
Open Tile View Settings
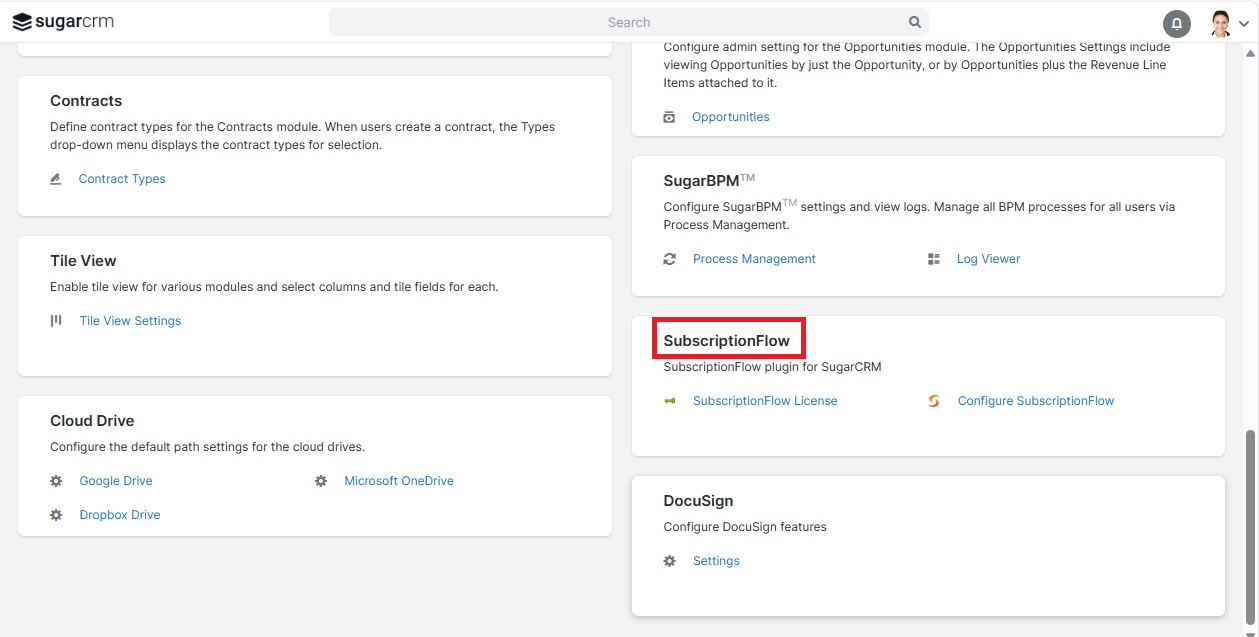(x=130, y=320)
